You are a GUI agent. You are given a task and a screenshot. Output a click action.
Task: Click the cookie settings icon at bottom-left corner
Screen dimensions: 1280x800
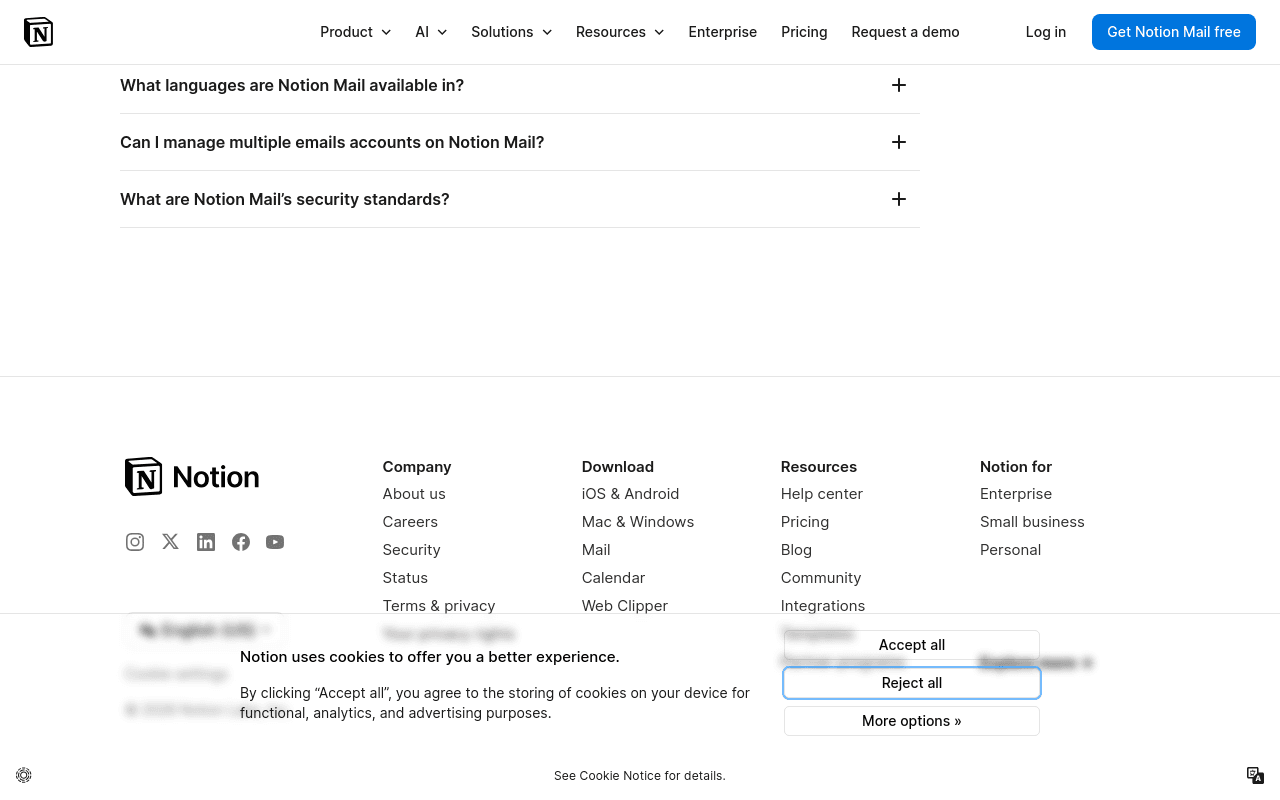pos(24,775)
